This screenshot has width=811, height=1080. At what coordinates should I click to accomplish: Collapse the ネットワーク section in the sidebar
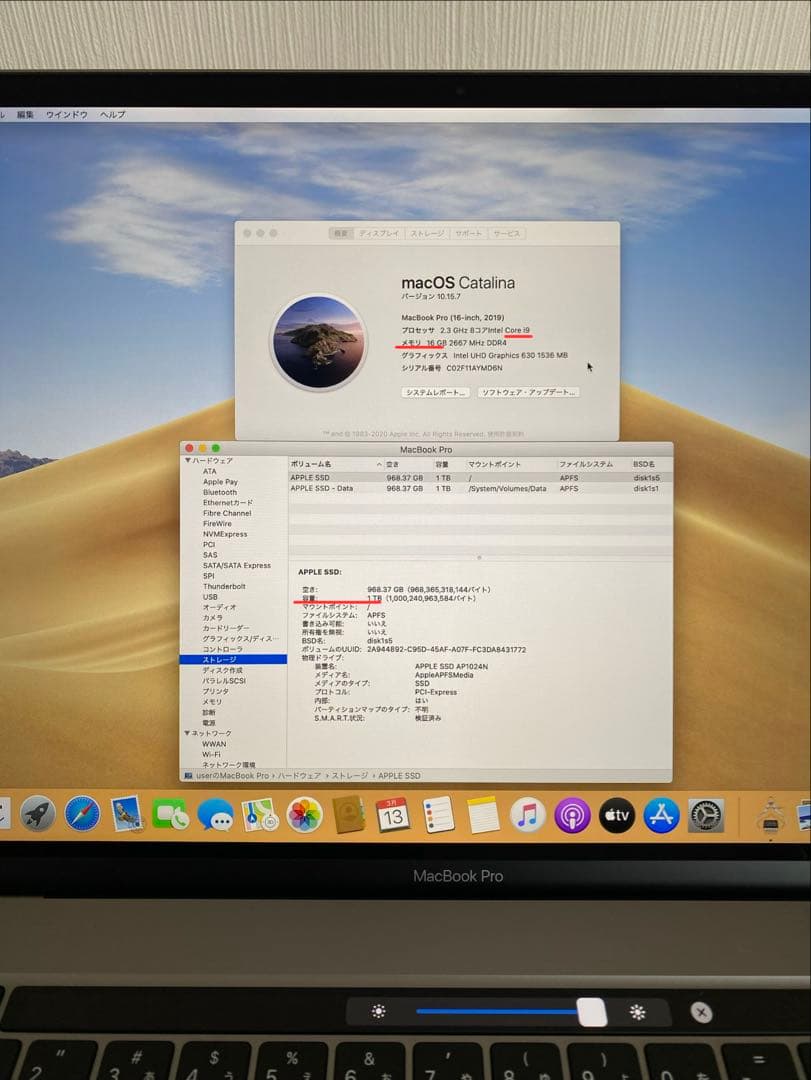point(187,733)
